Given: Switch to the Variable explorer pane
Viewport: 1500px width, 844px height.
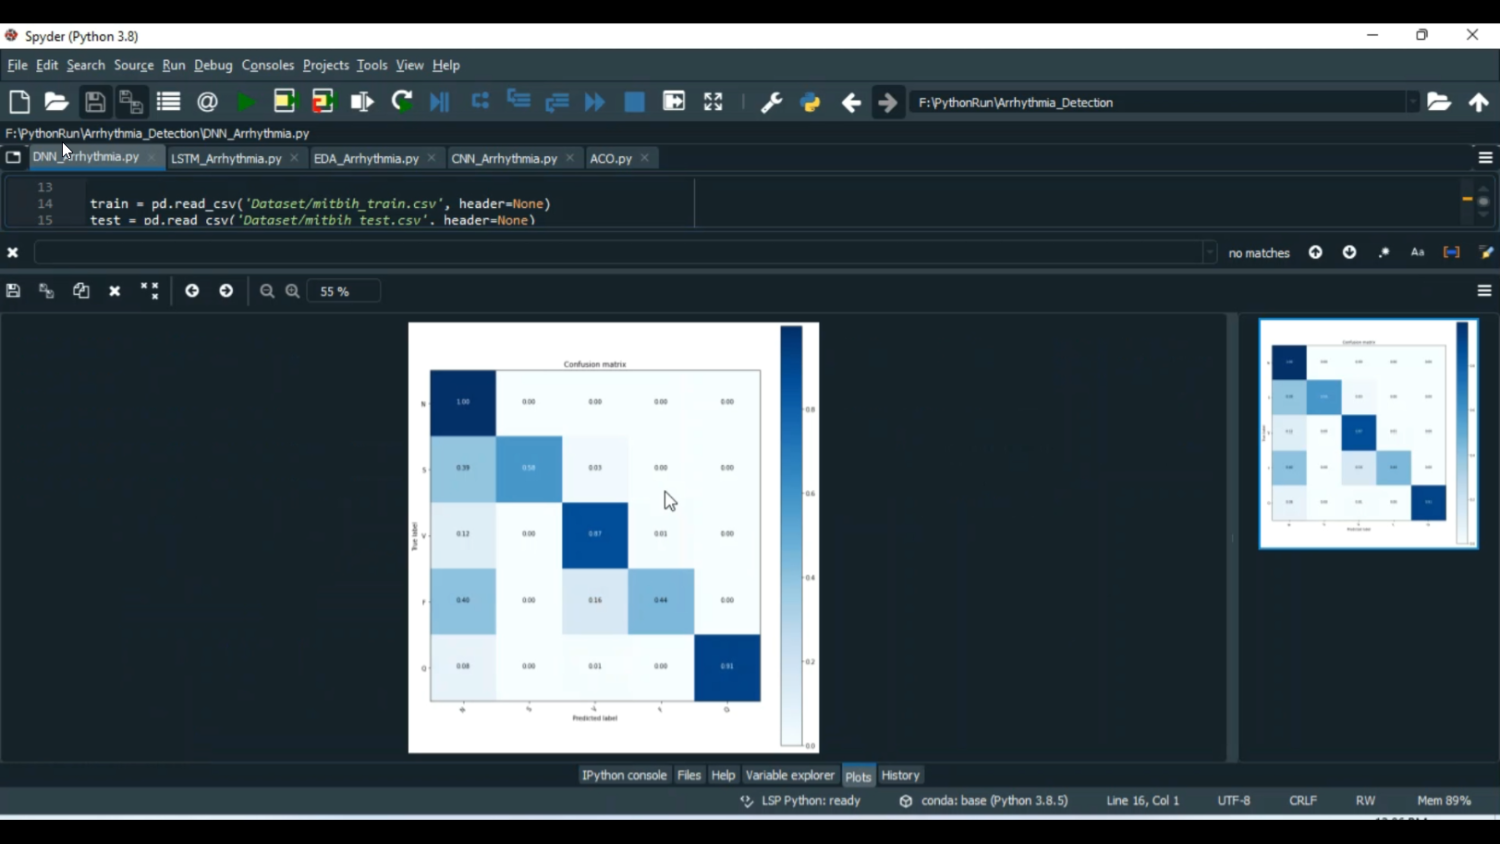Looking at the screenshot, I should [x=789, y=775].
